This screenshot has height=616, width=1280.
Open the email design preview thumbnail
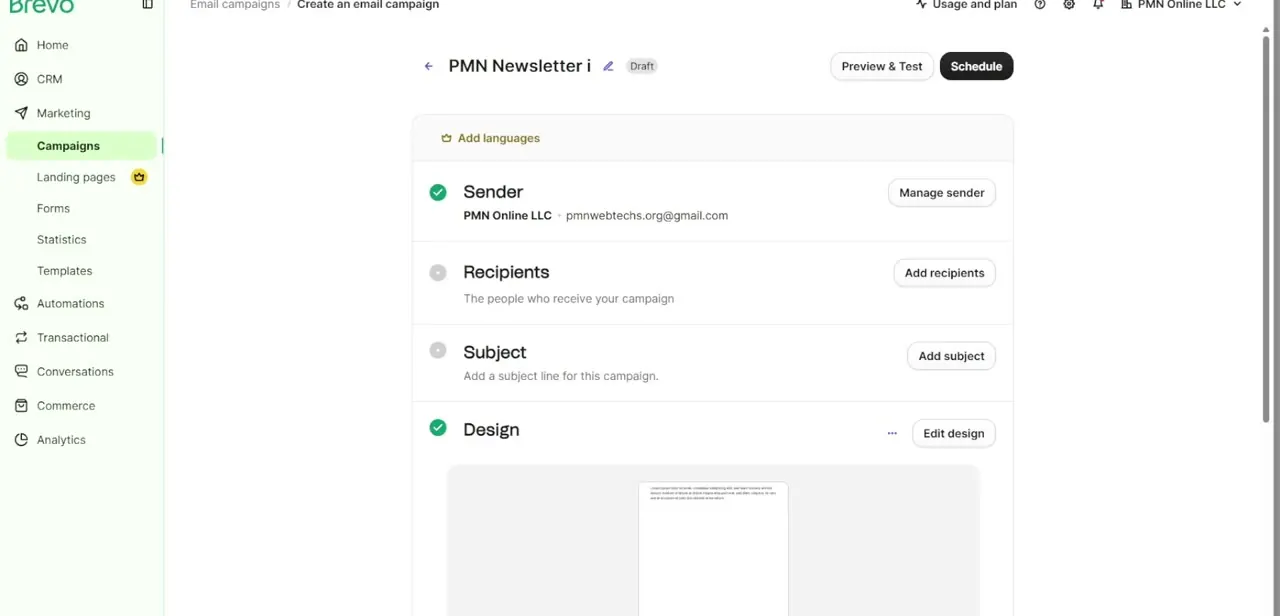[713, 548]
